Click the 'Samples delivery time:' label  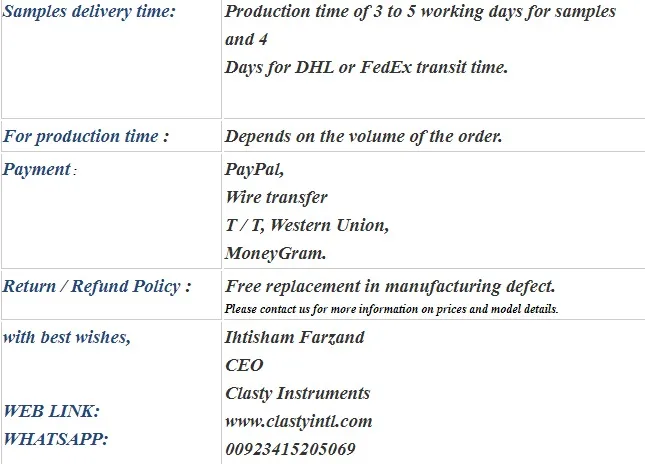(89, 11)
